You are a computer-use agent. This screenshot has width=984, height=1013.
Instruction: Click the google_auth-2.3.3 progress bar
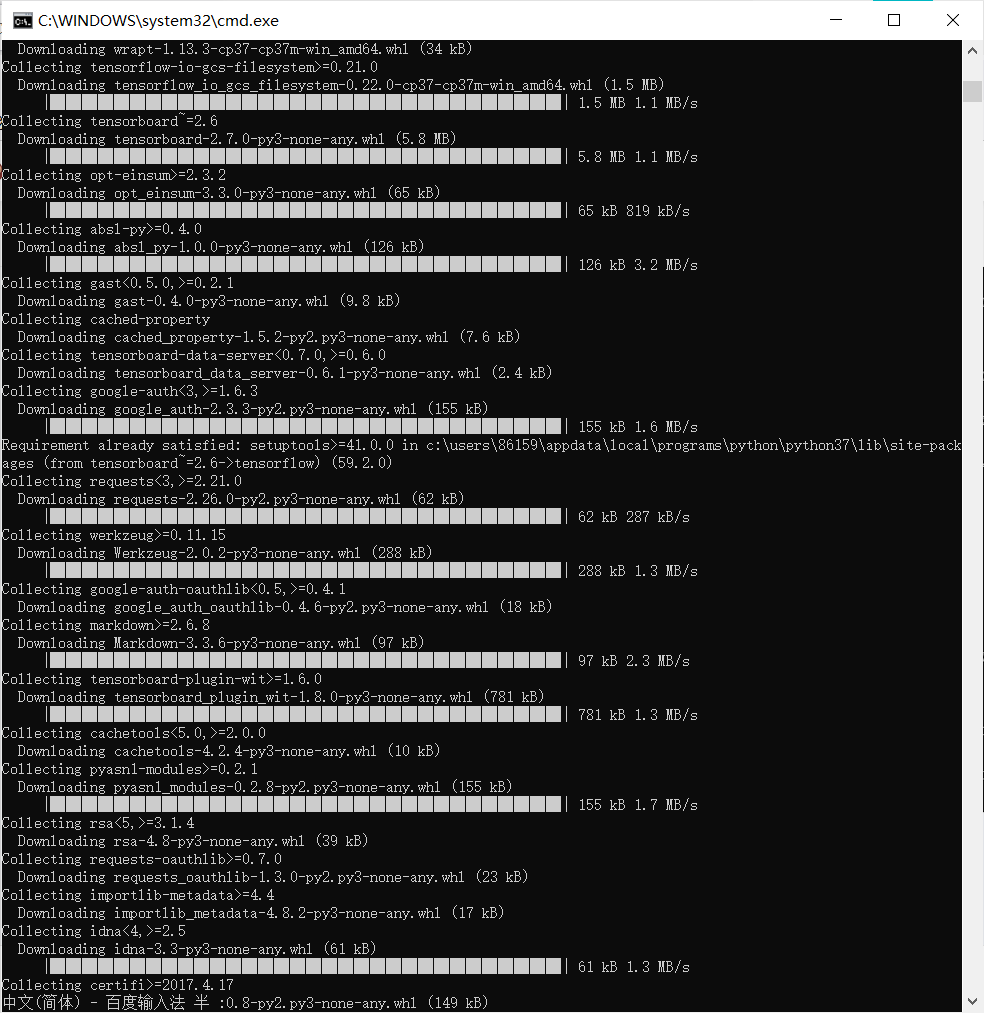306,427
